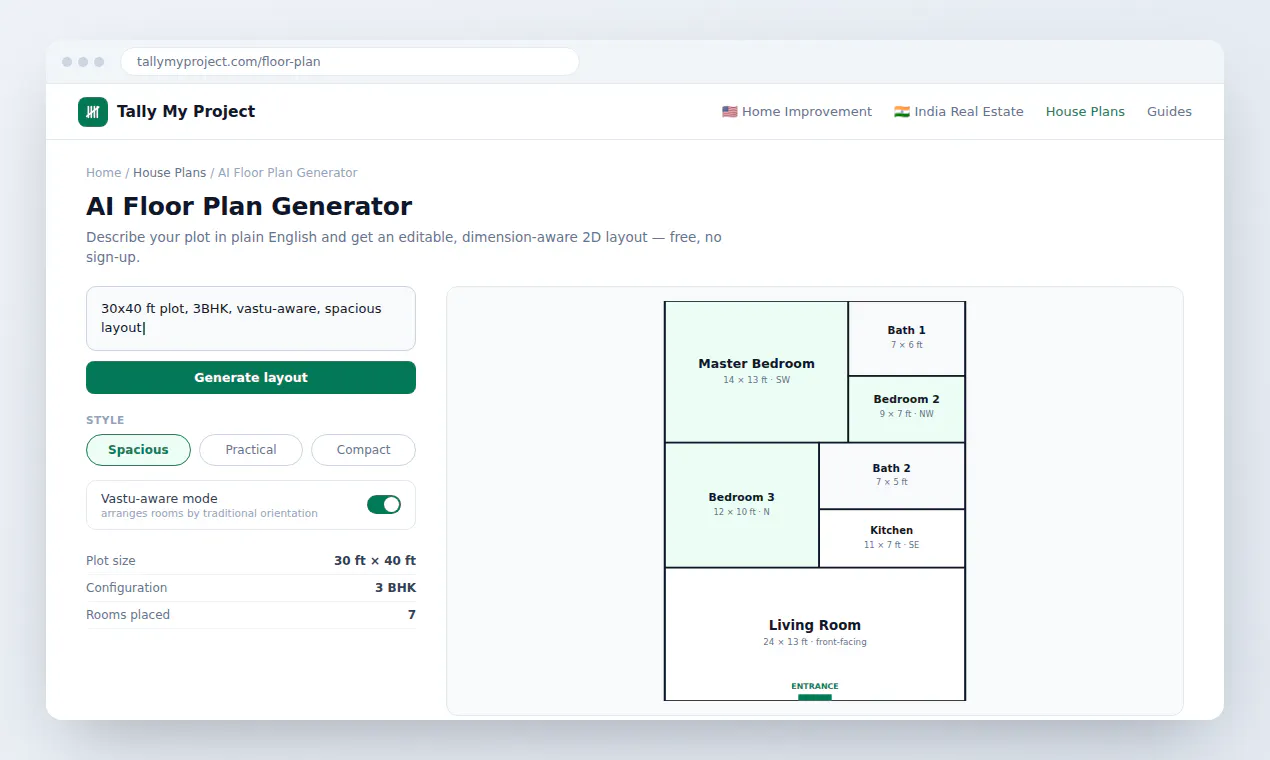The height and width of the screenshot is (760, 1270).
Task: Select the Living Room in plan
Action: coord(815,634)
